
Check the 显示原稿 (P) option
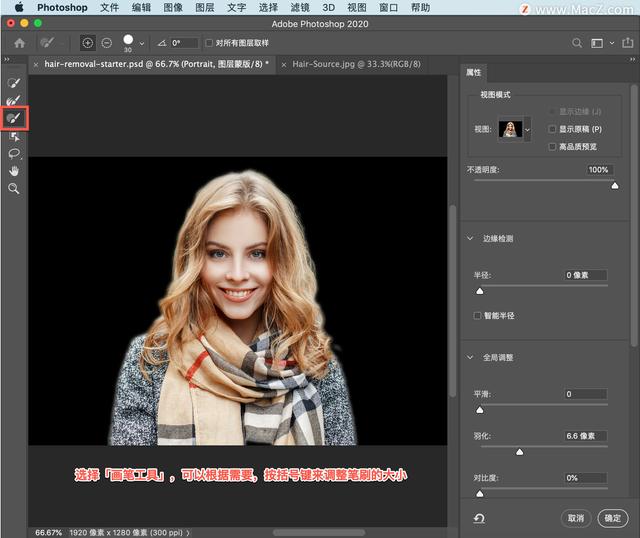[x=553, y=129]
